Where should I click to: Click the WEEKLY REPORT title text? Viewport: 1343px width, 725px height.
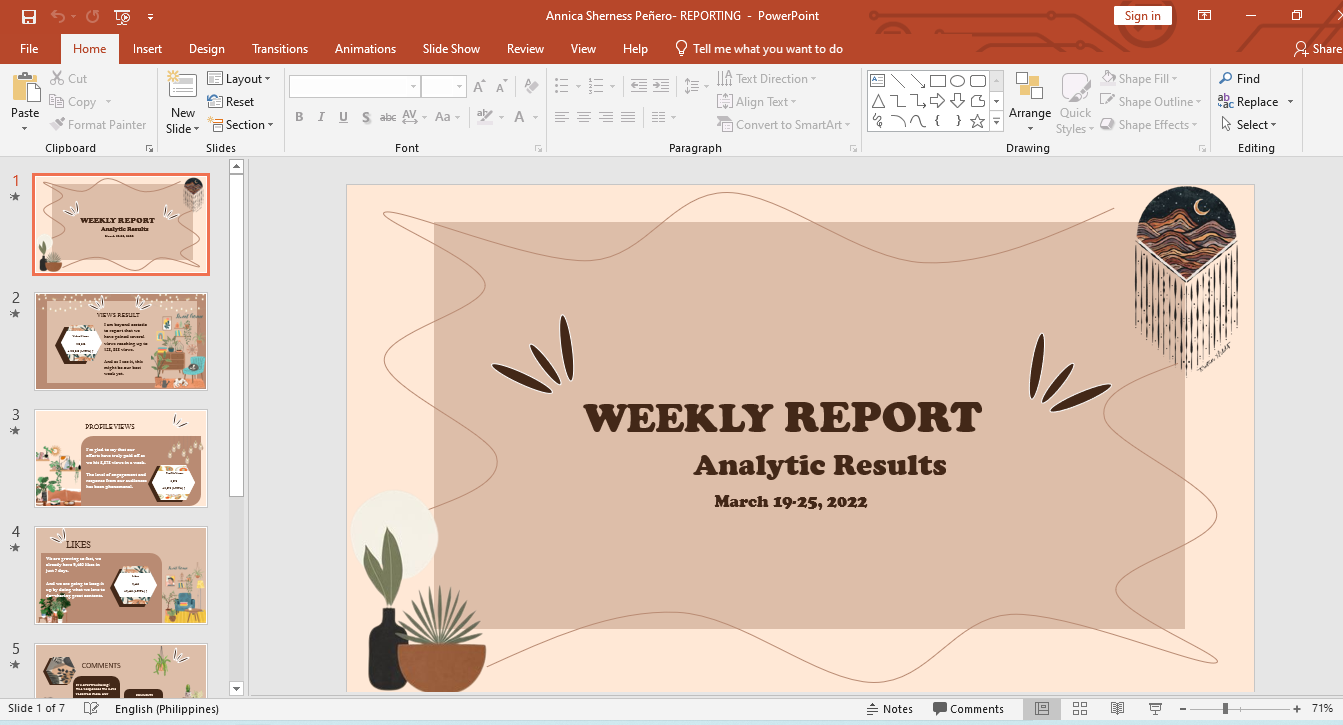[782, 417]
